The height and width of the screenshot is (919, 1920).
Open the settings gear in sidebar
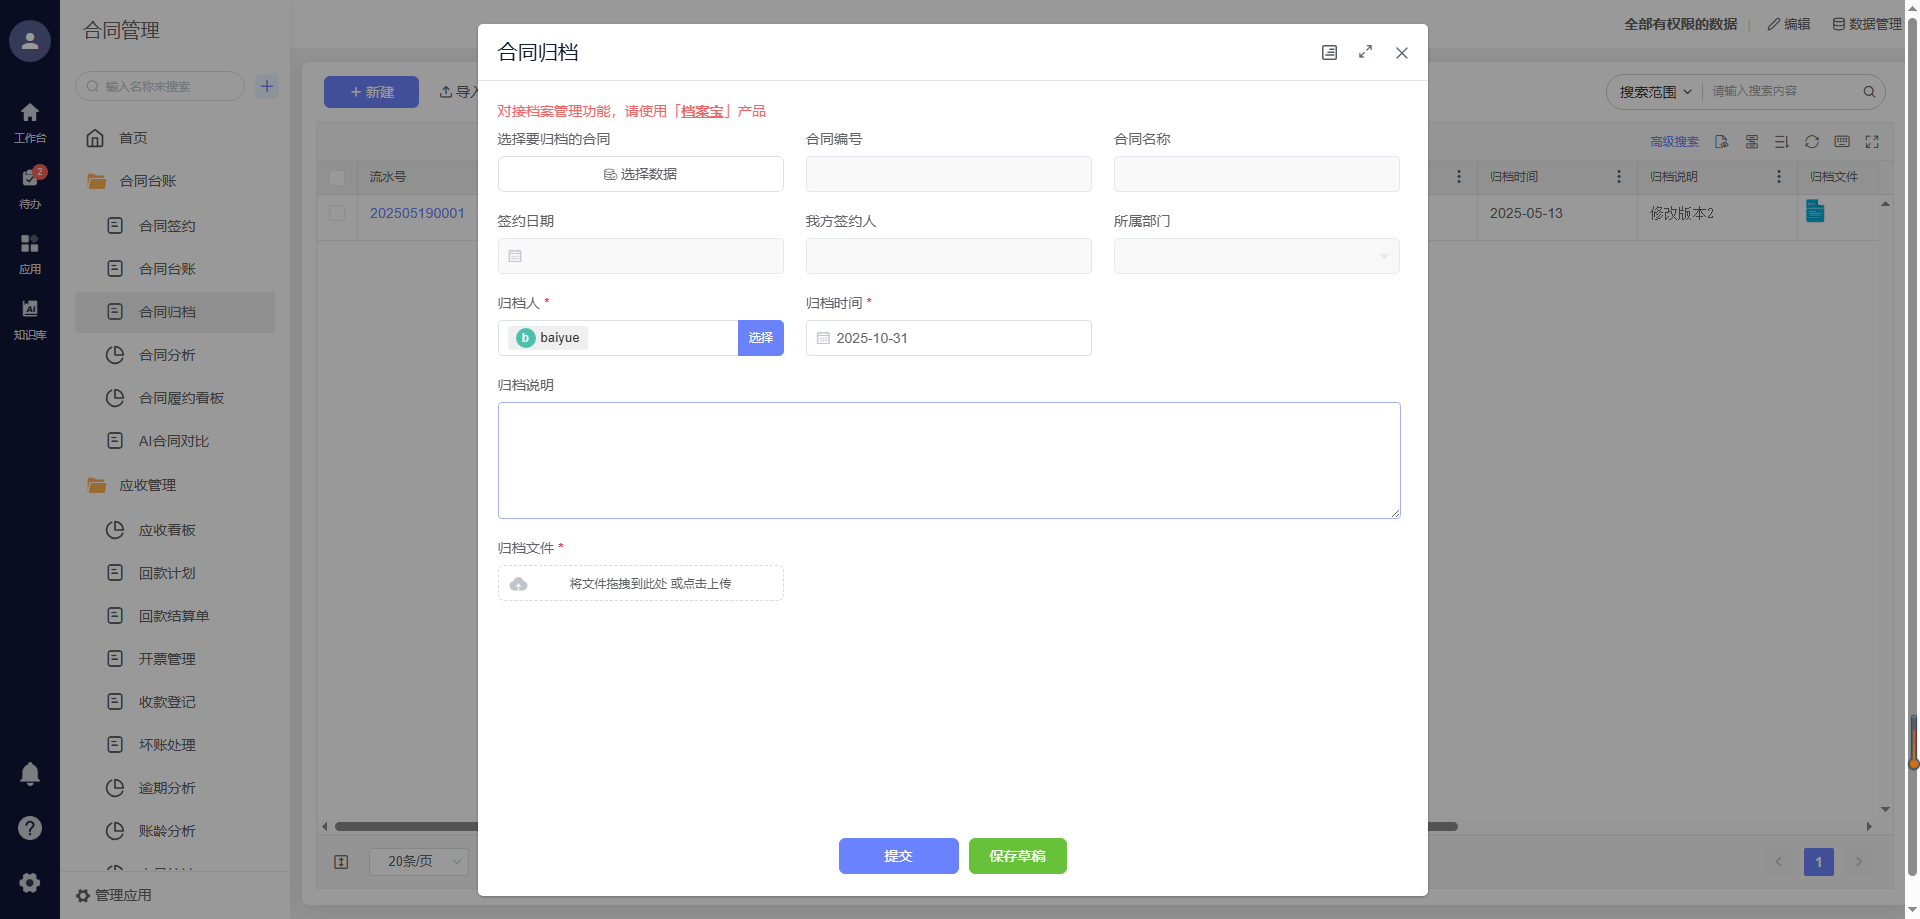coord(30,882)
